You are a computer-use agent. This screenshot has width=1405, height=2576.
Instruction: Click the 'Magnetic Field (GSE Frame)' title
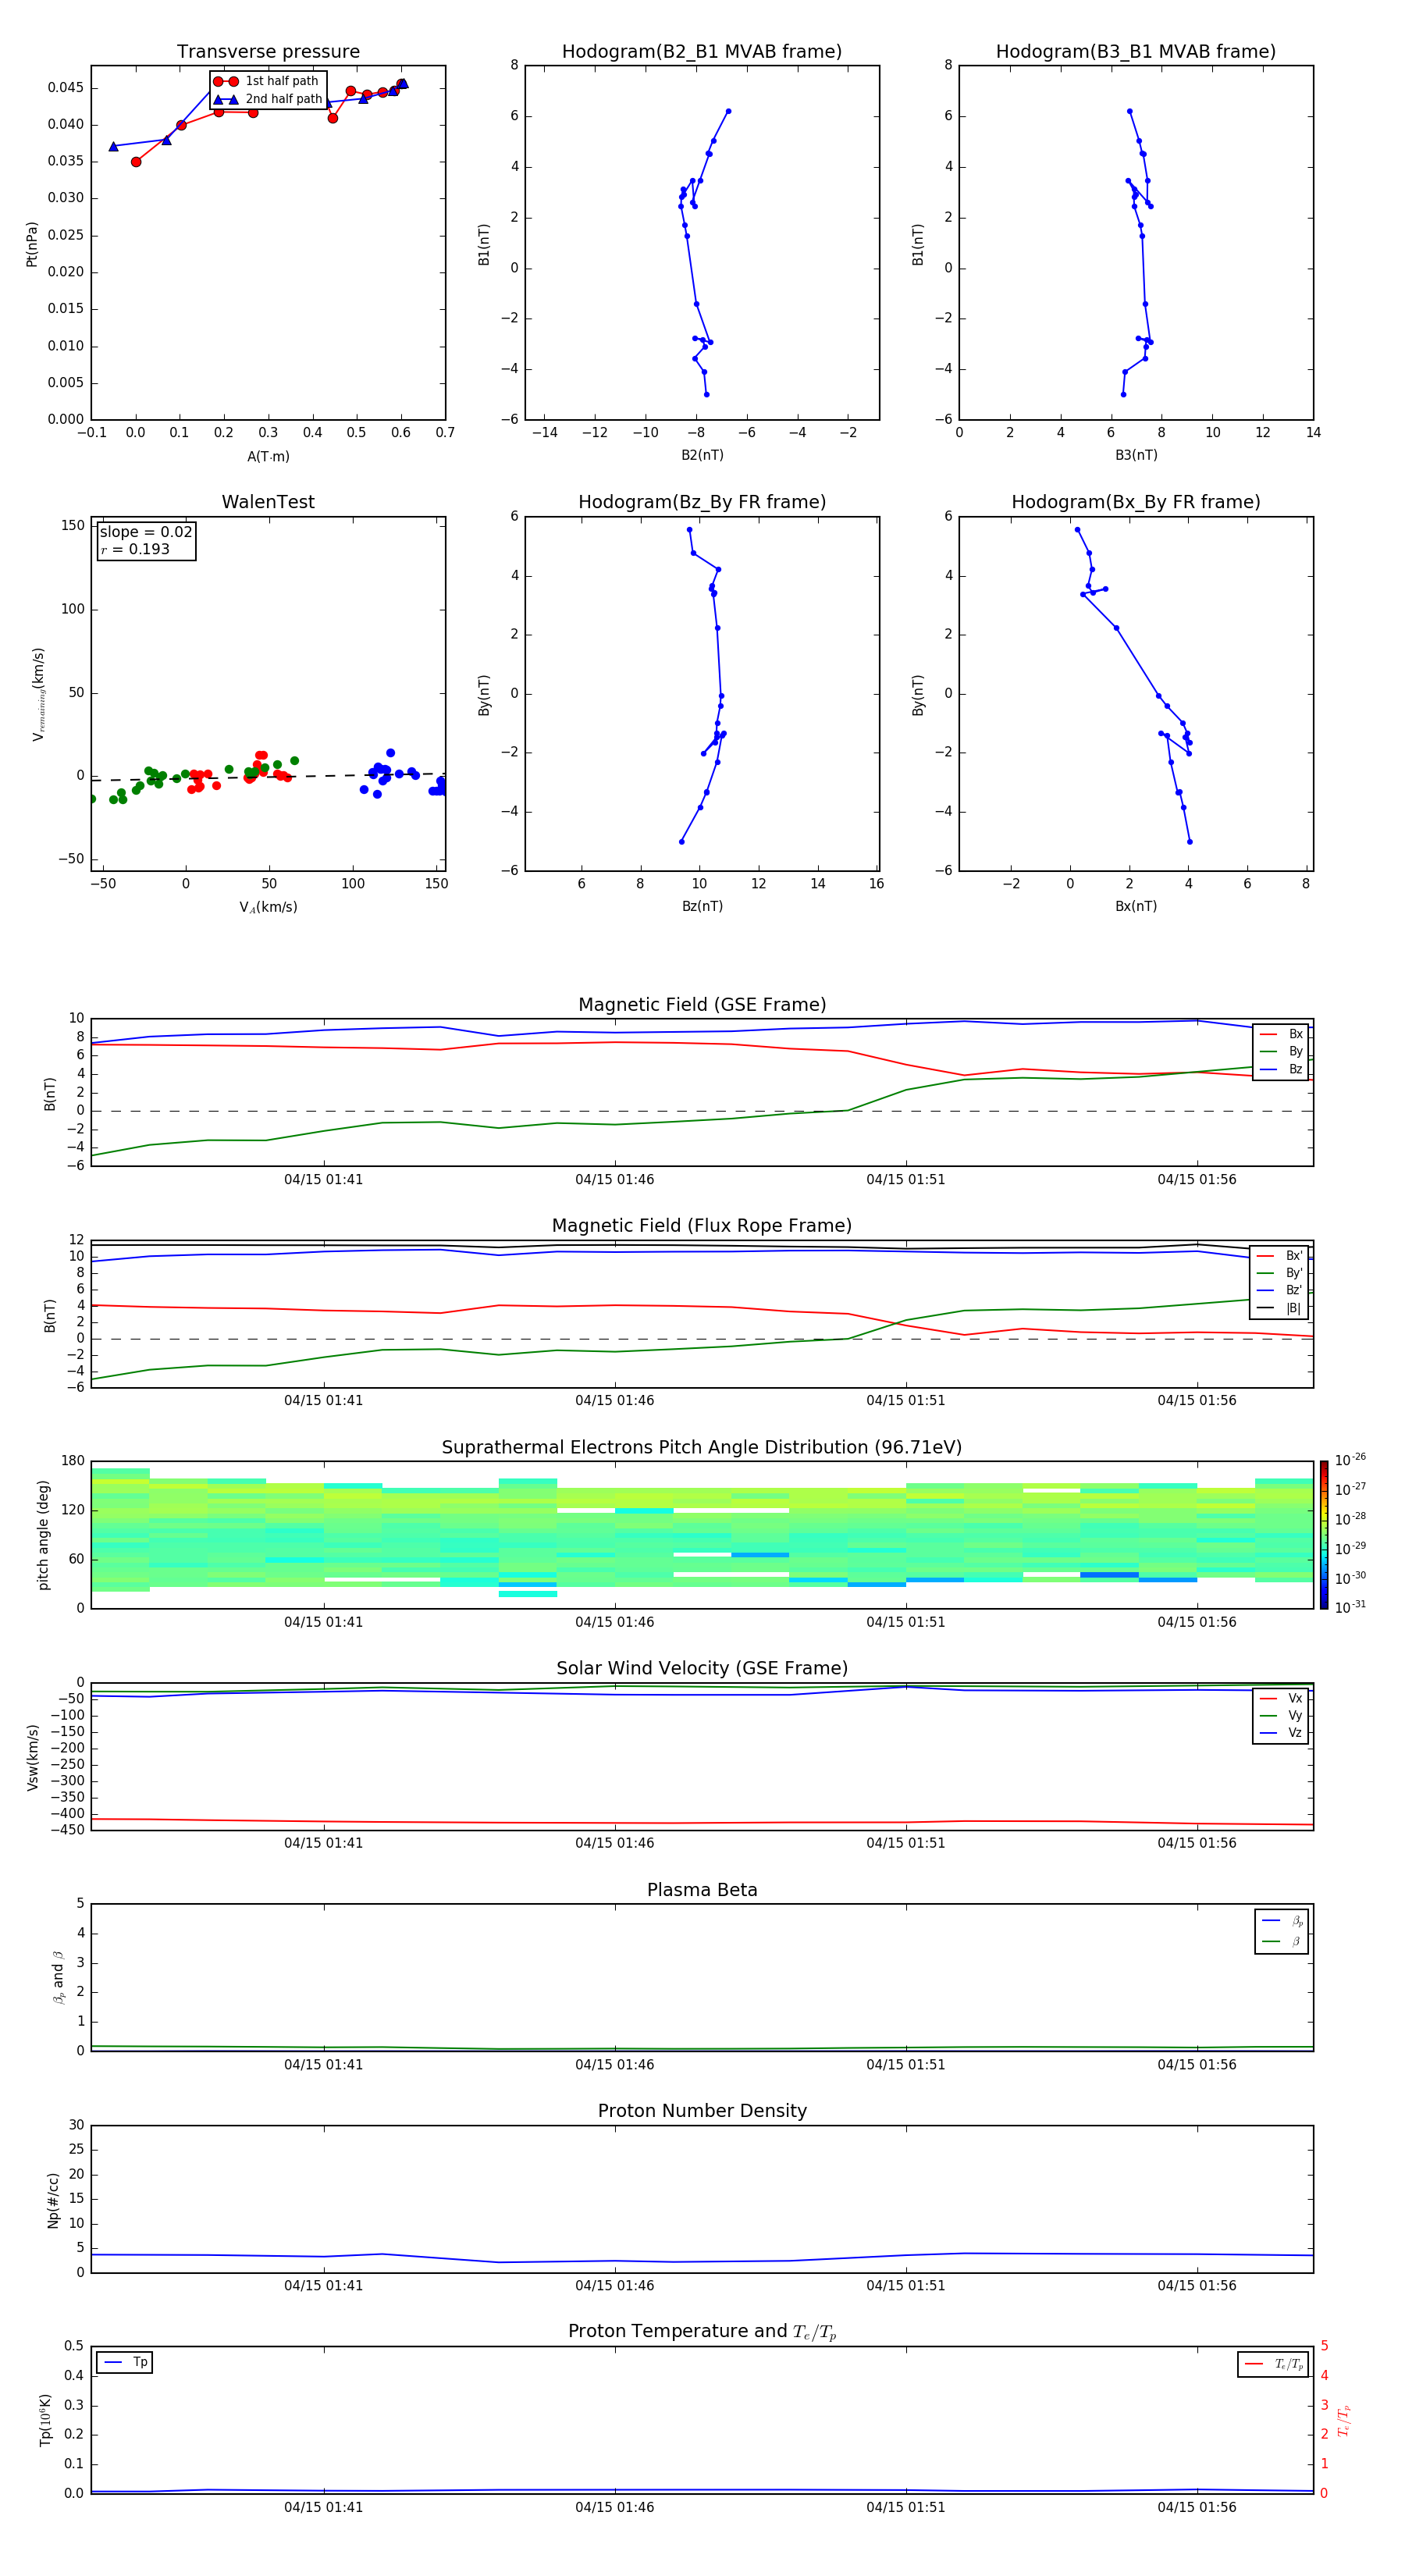point(701,1005)
